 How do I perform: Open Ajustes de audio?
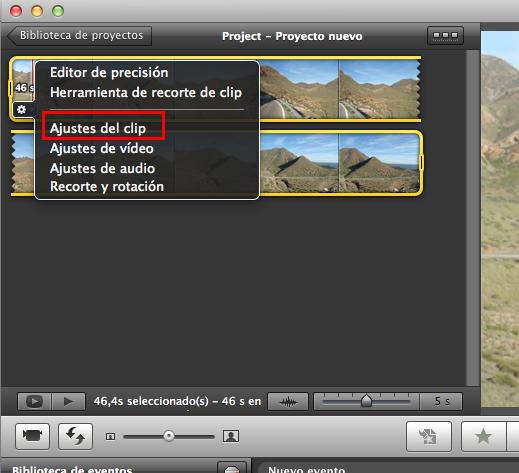pyautogui.click(x=102, y=168)
